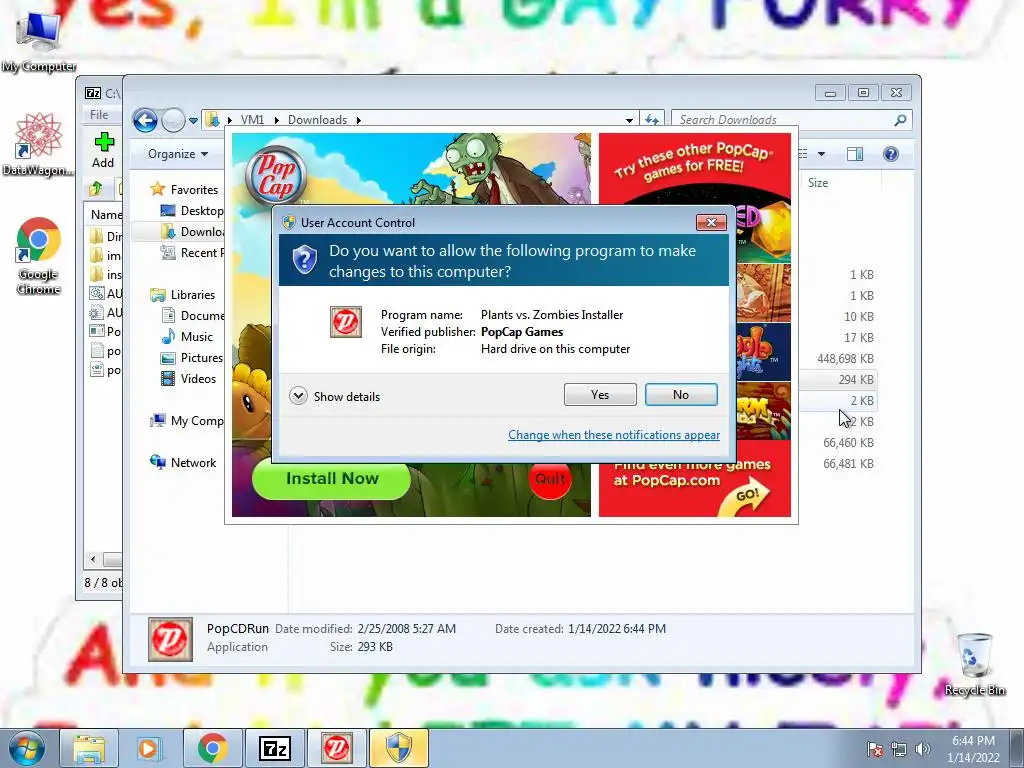Screen dimensions: 1024x768
Task: Click the red Quit button in installer
Action: [550, 479]
